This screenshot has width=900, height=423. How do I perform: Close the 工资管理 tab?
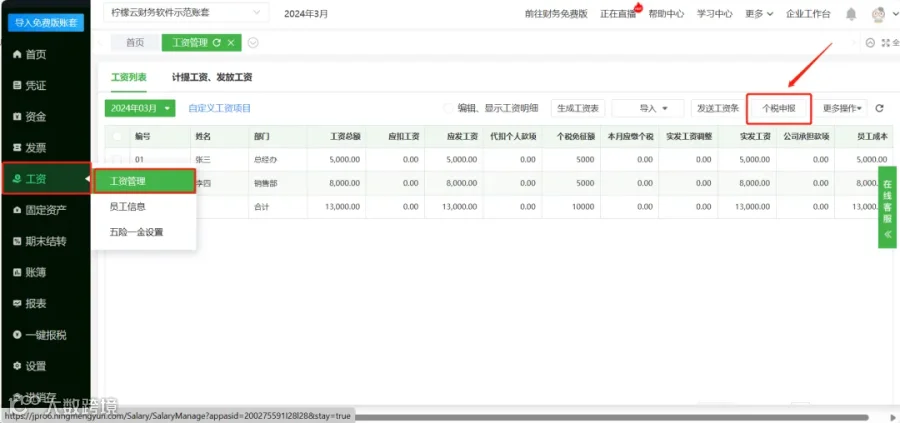pyautogui.click(x=231, y=42)
